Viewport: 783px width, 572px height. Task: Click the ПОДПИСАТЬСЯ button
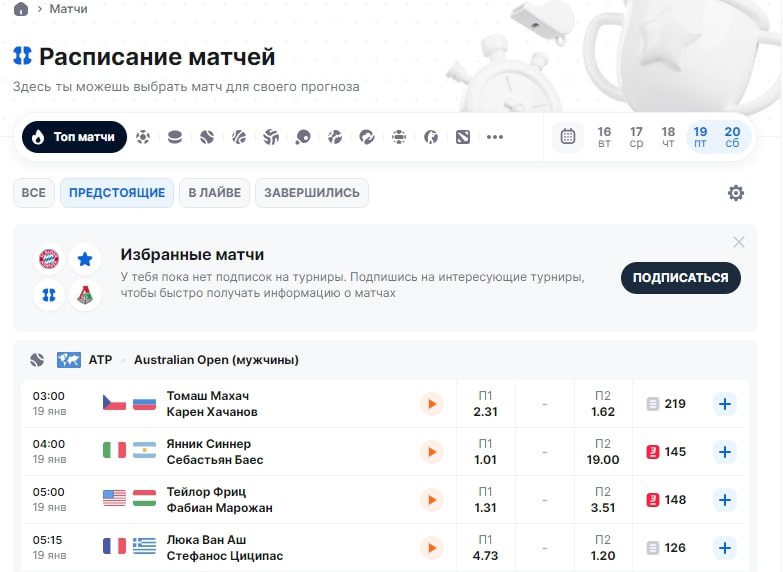[681, 278]
